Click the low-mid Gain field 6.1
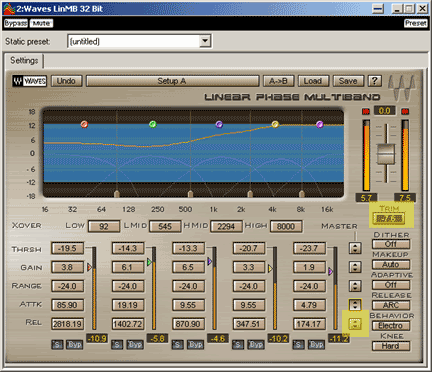 128,267
